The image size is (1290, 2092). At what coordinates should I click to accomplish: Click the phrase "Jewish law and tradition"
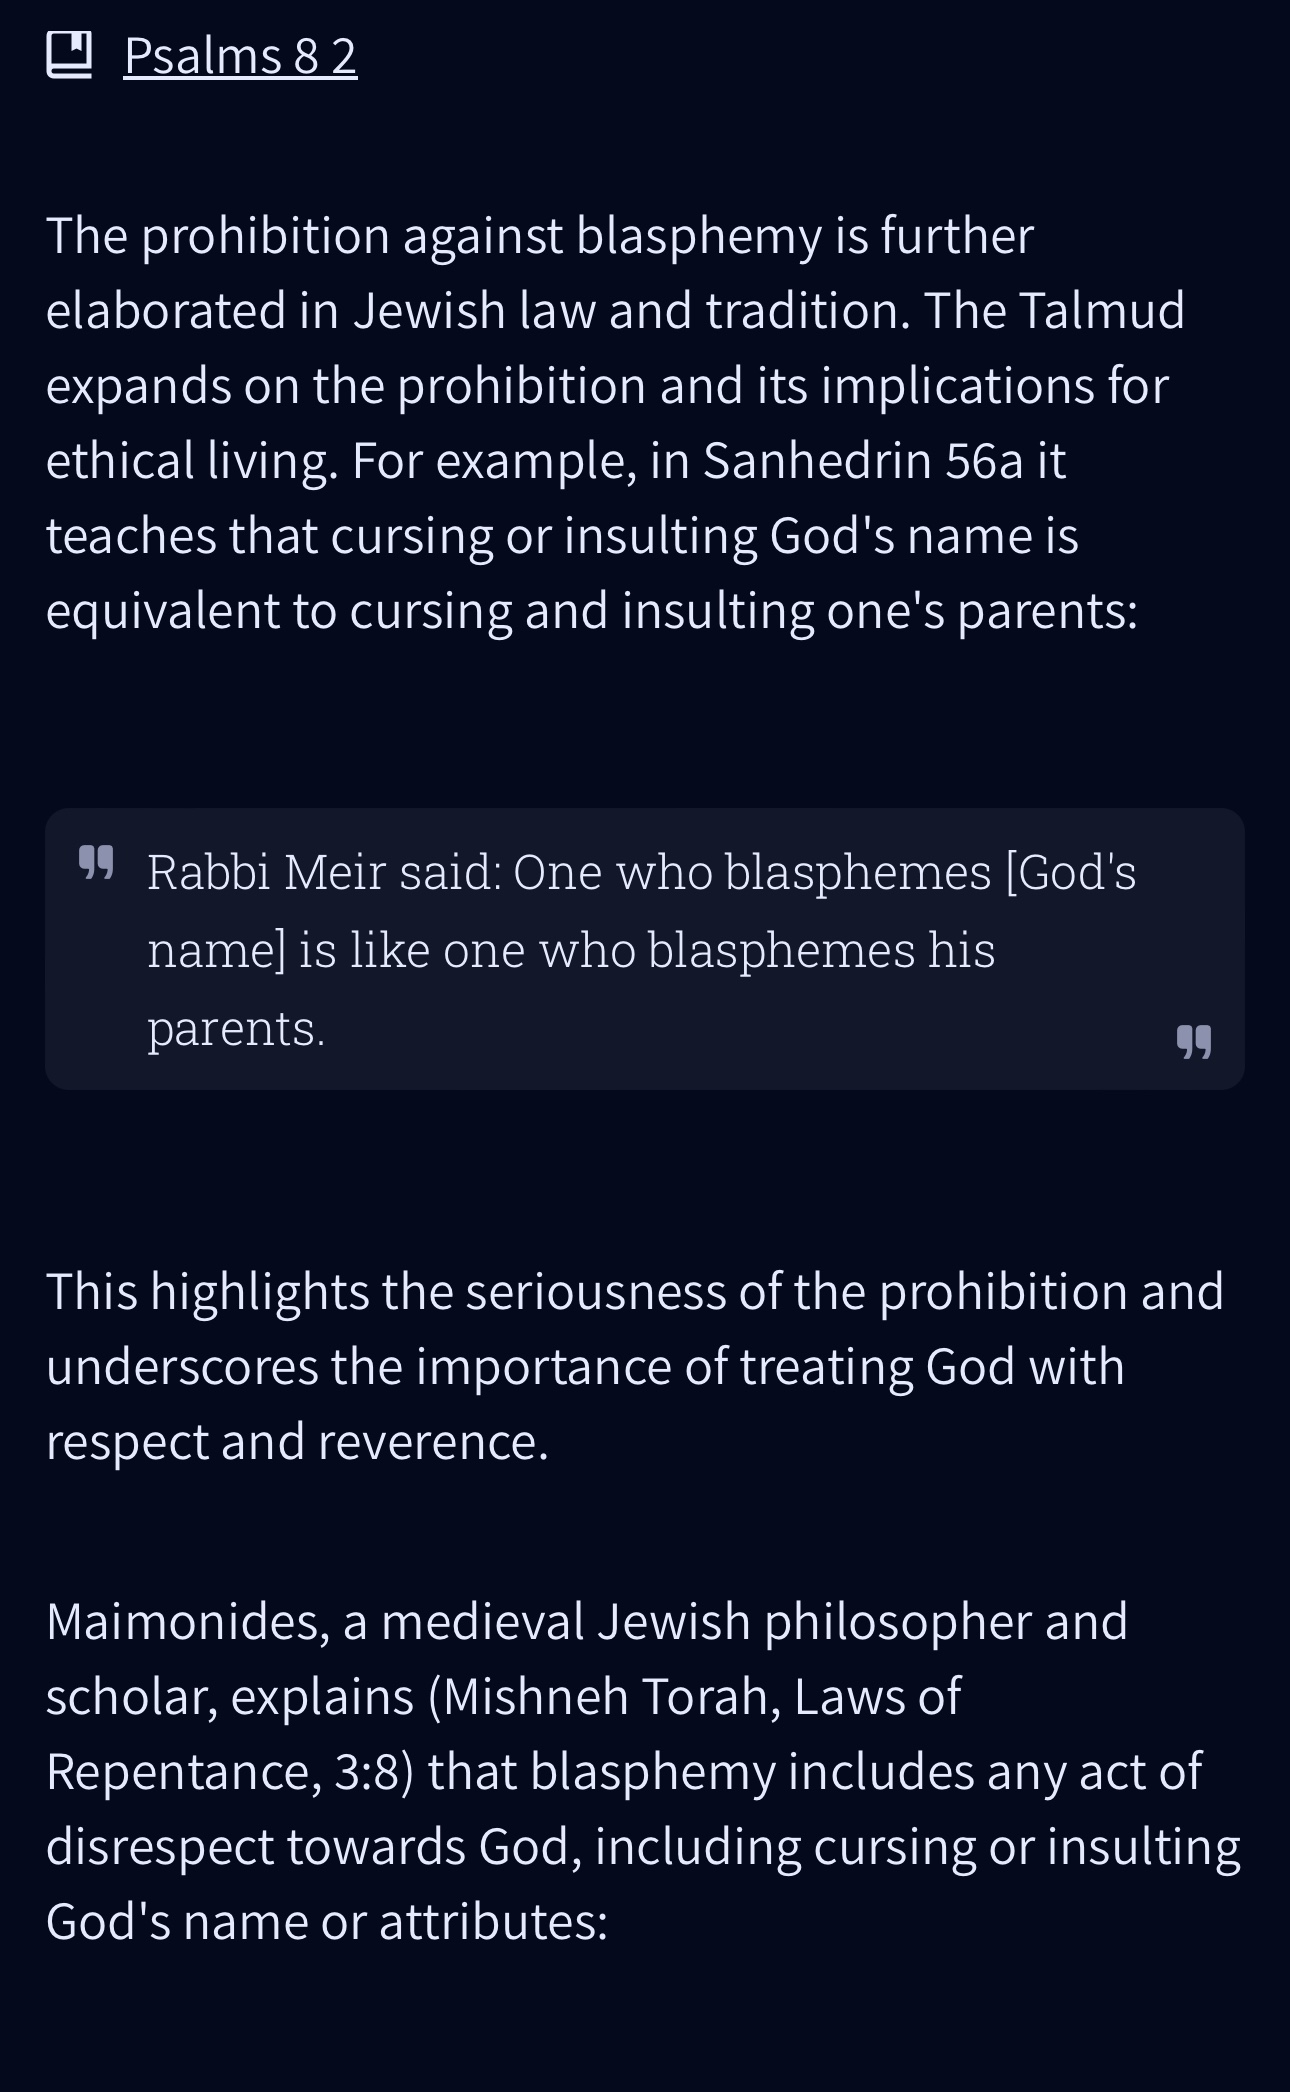point(620,311)
